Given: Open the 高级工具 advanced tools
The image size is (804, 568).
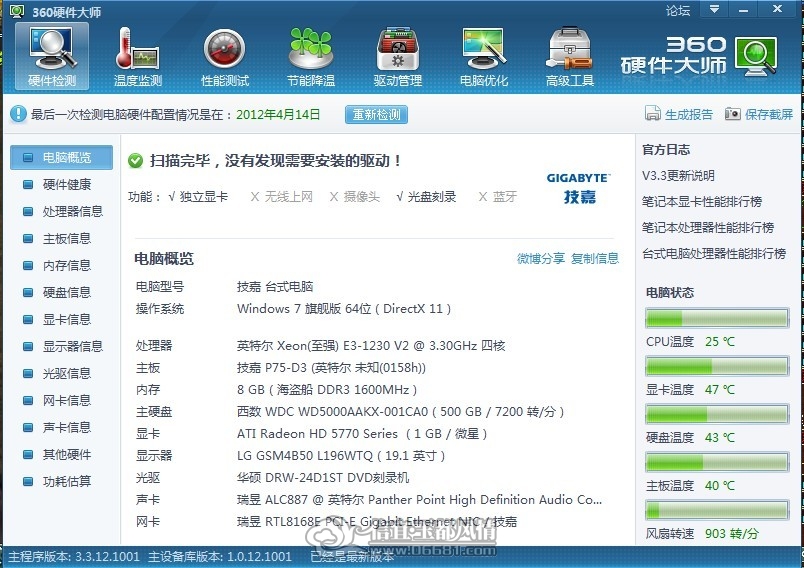Looking at the screenshot, I should click(x=570, y=56).
